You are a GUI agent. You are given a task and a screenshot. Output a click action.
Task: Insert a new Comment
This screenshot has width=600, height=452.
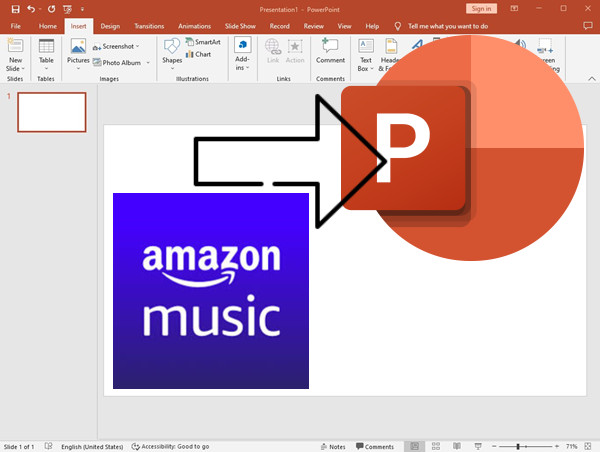[330, 51]
